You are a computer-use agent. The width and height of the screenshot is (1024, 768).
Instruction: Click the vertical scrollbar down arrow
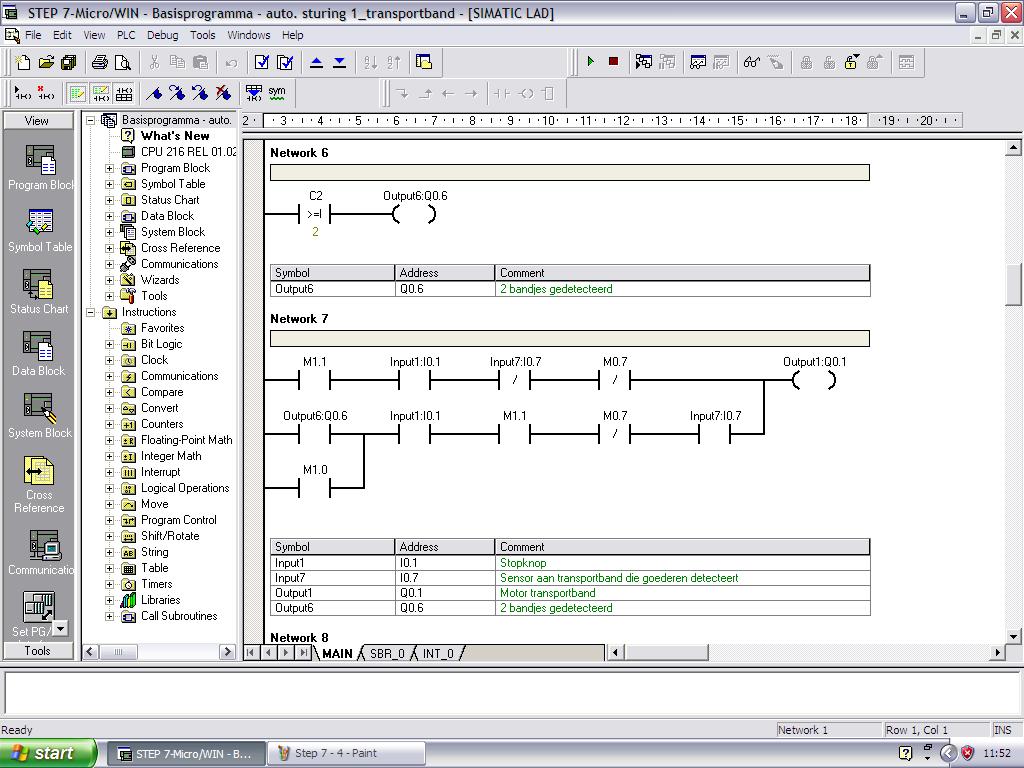[1013, 636]
